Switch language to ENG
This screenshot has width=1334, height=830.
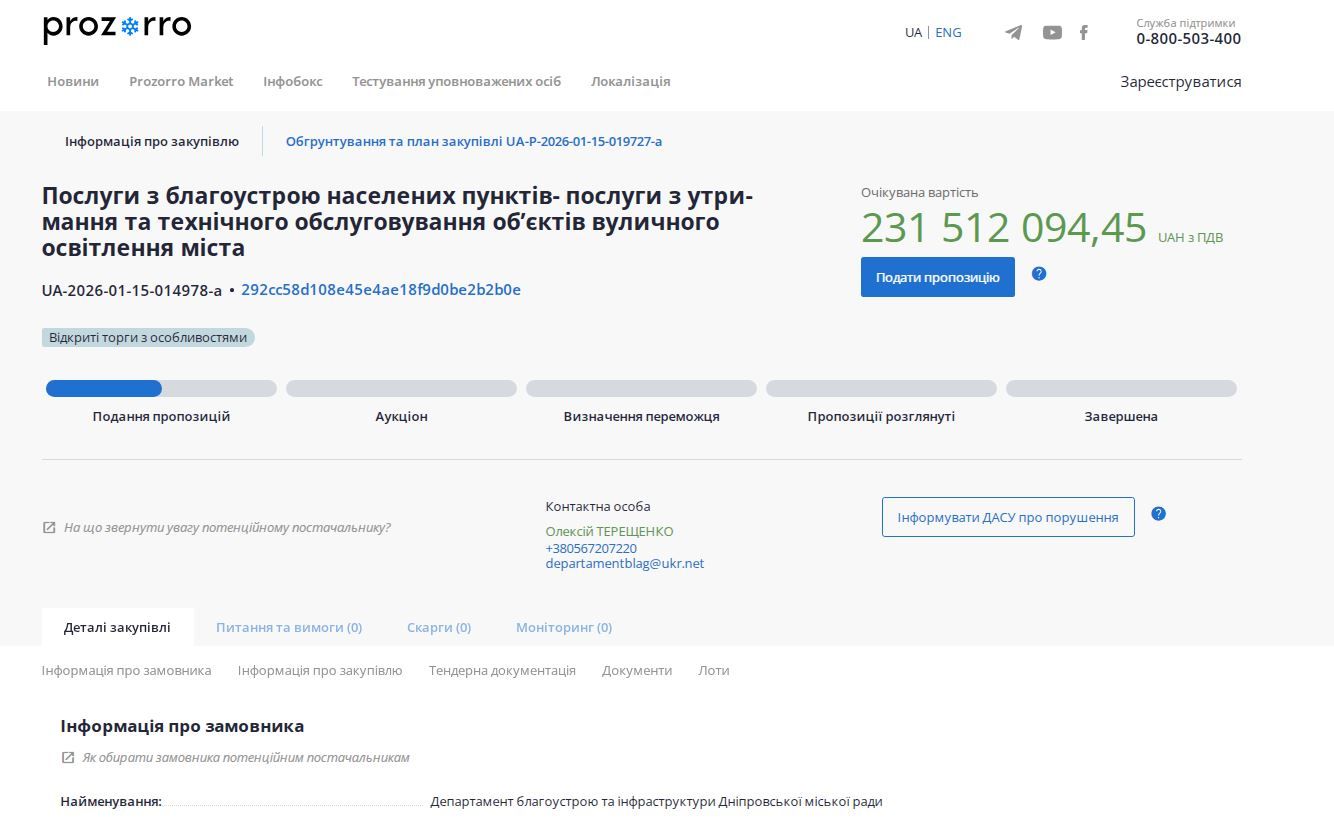pos(948,32)
